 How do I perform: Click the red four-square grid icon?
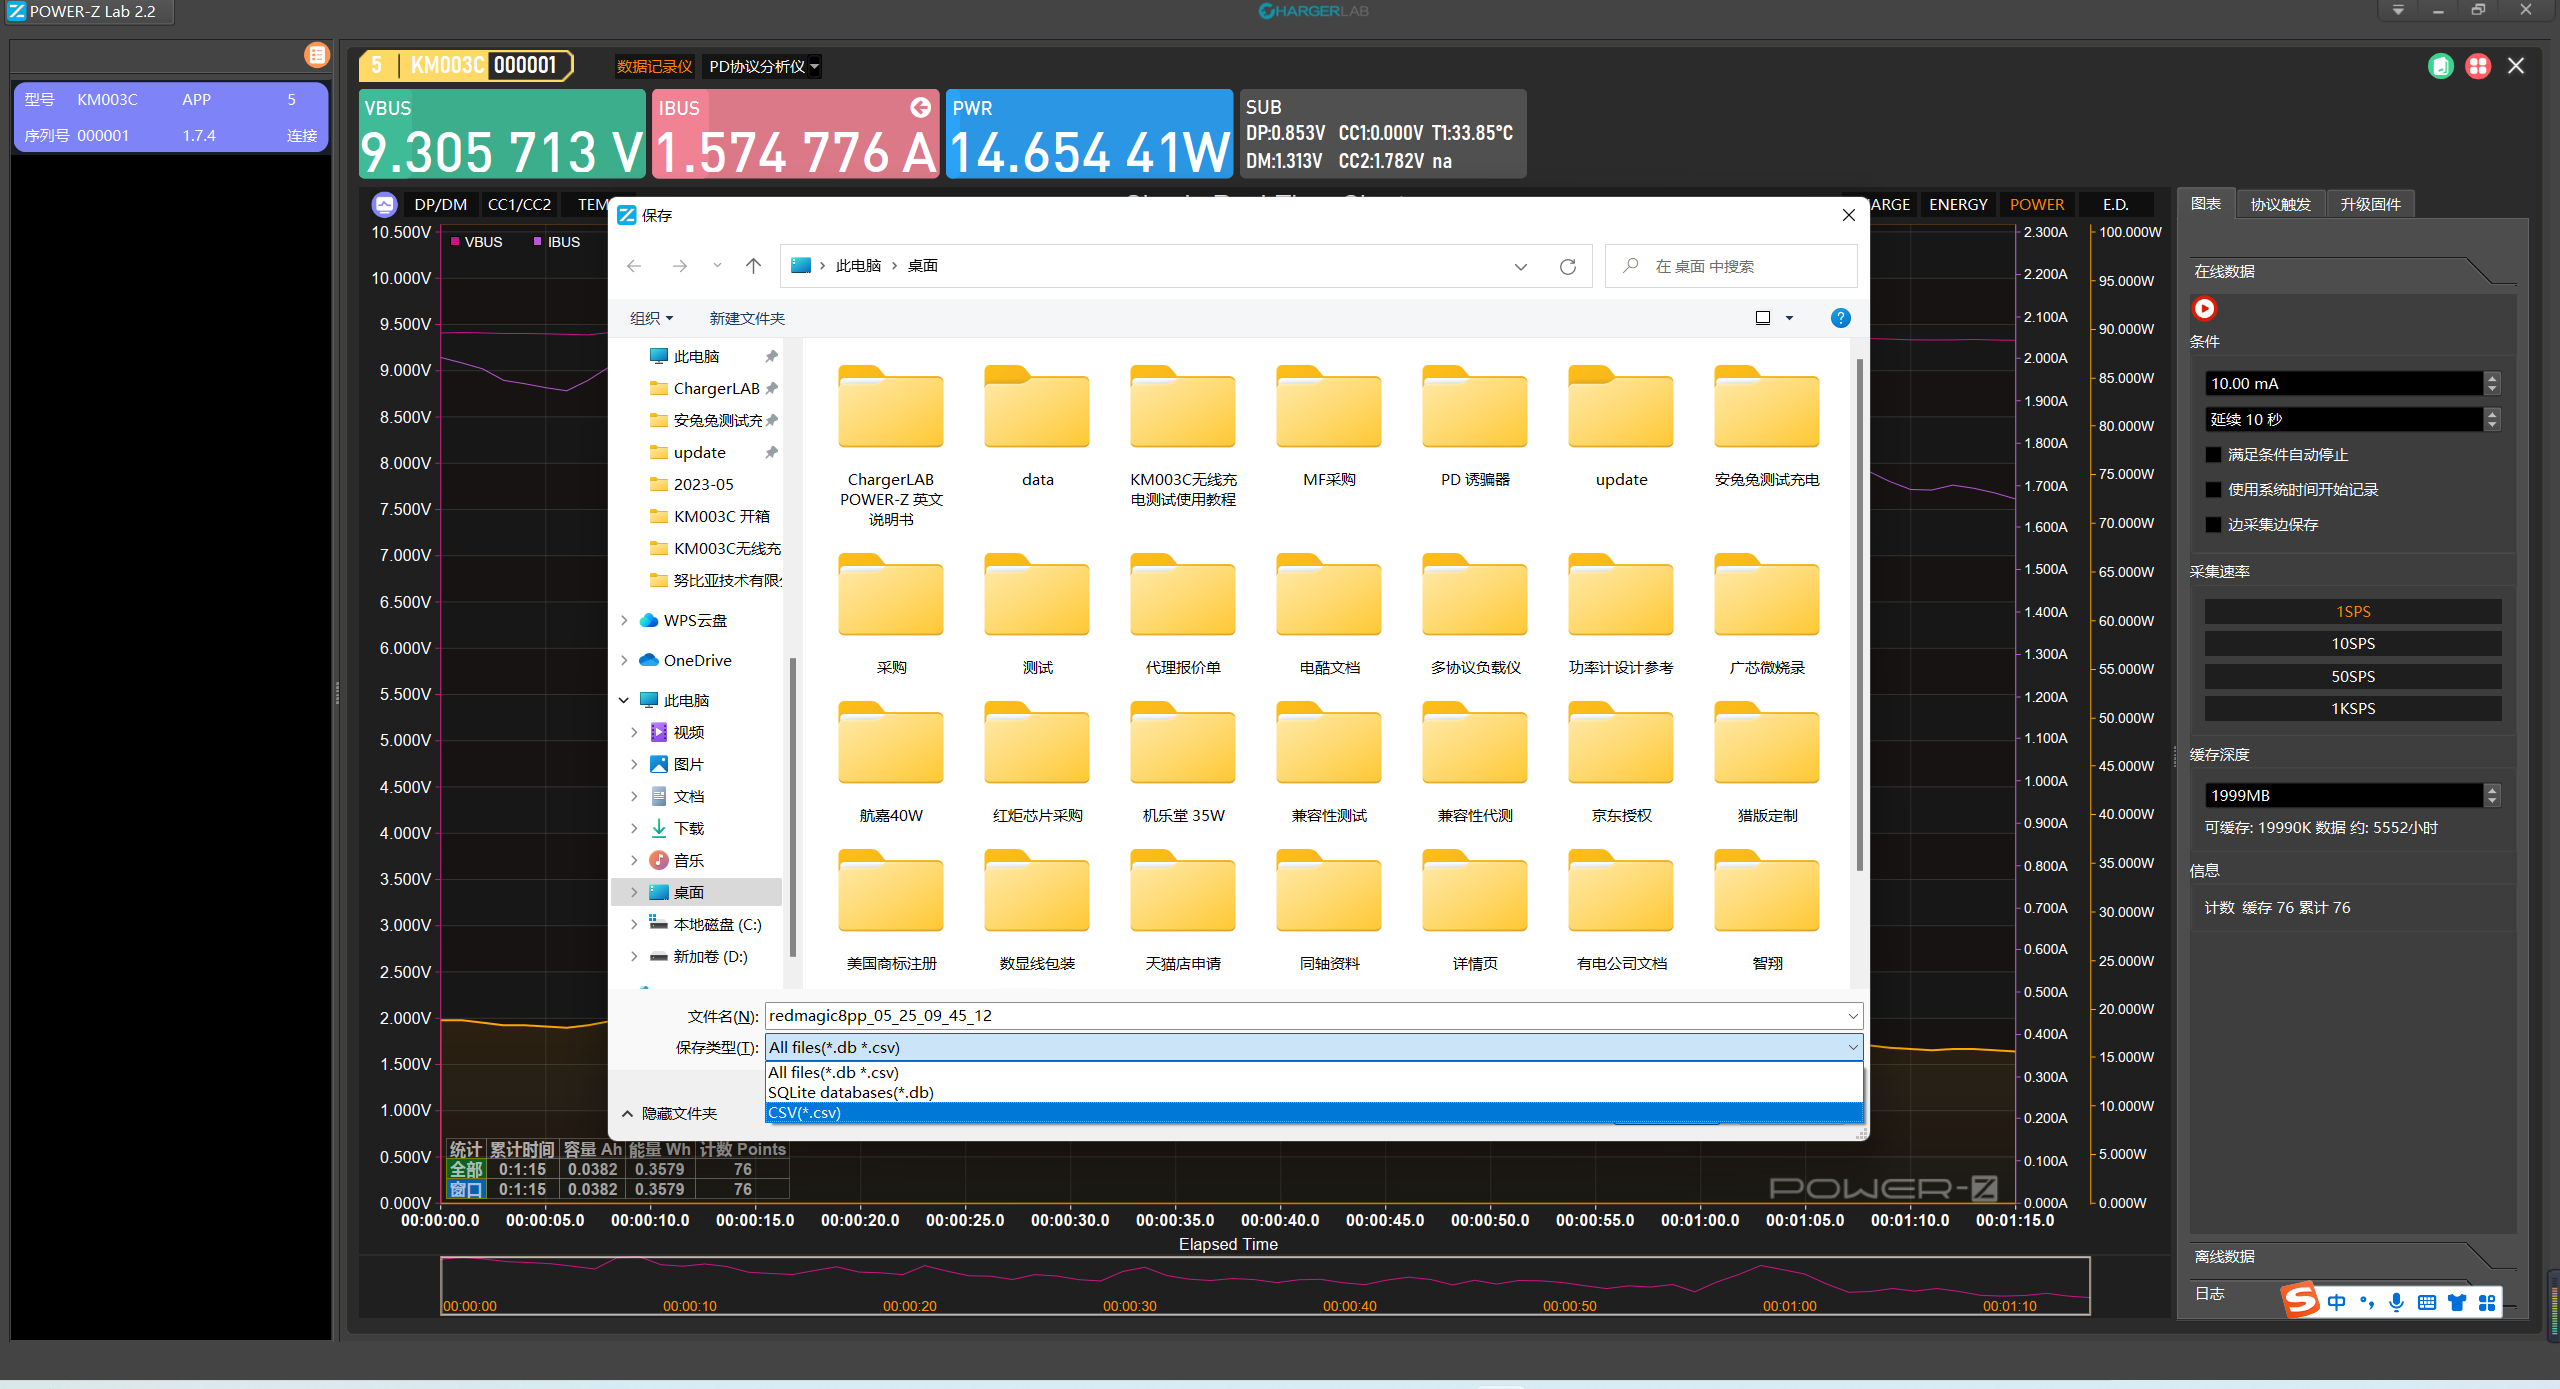coord(2477,66)
